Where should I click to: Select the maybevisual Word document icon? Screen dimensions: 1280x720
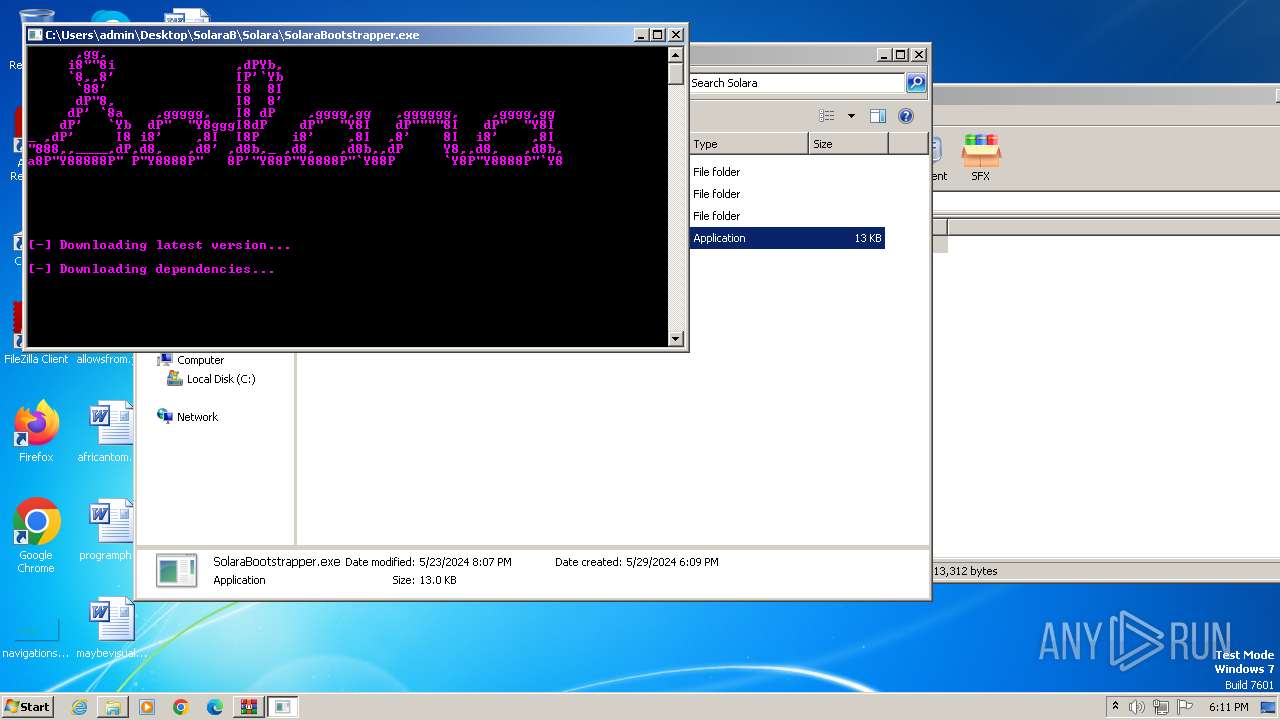(111, 628)
